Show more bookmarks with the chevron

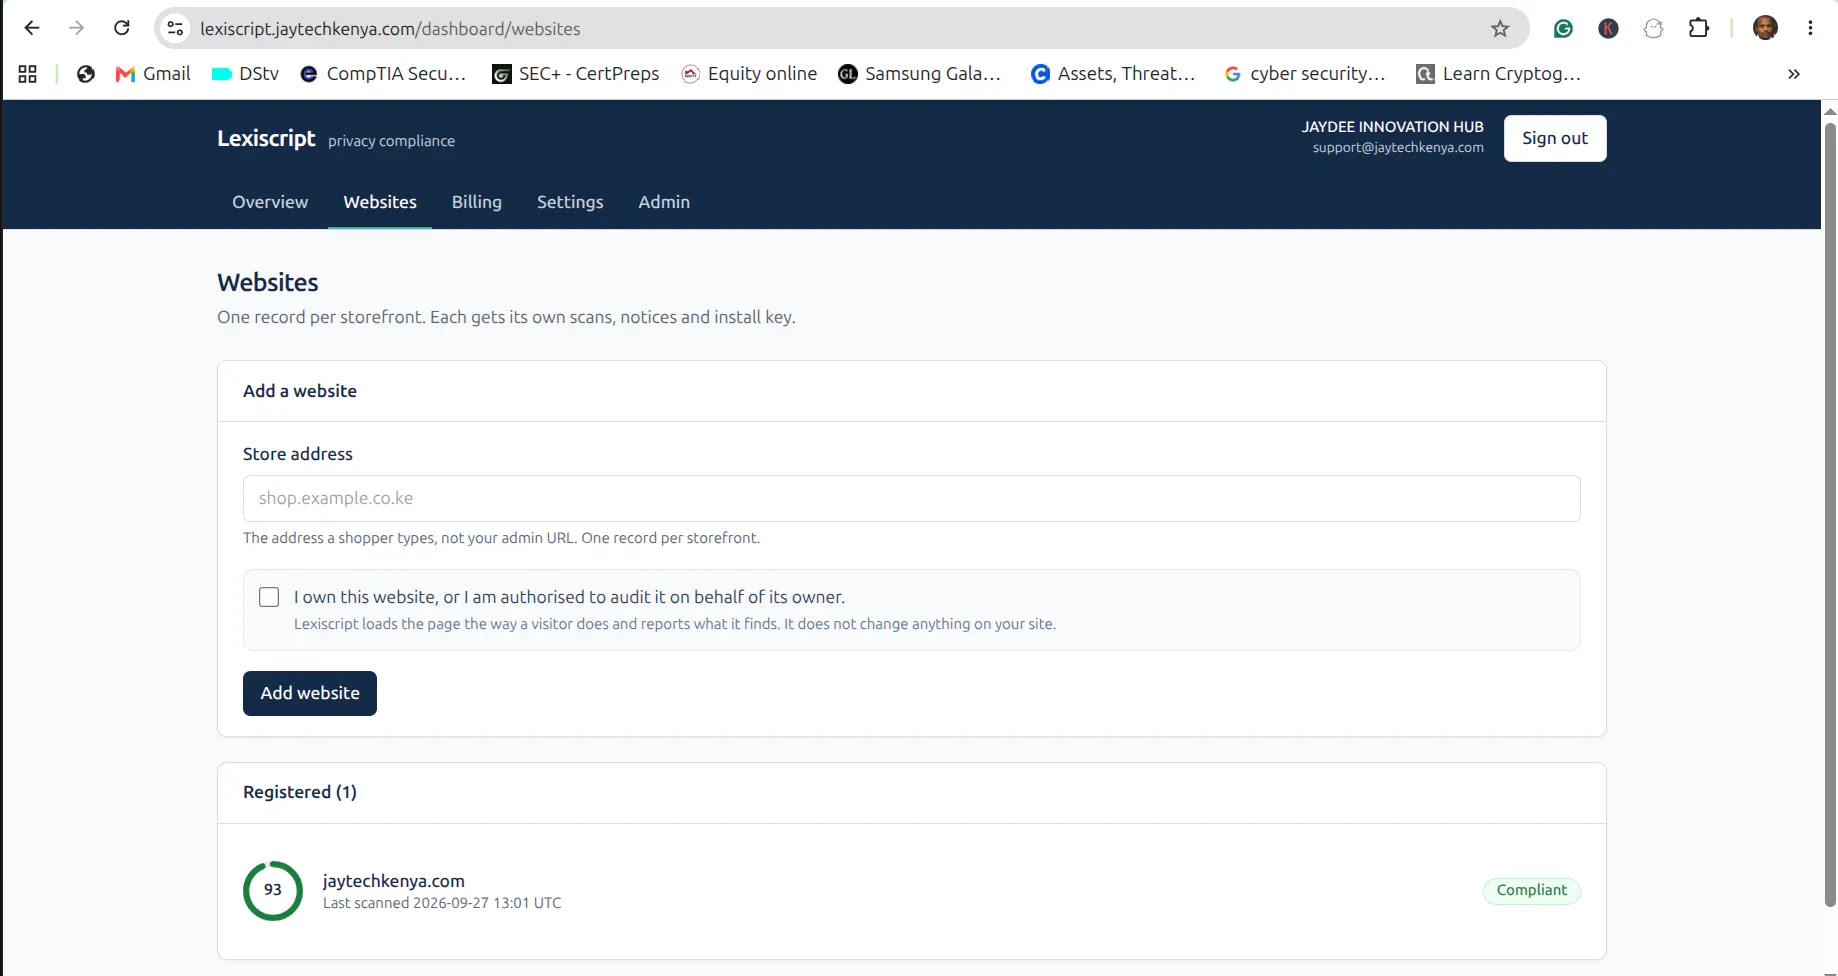click(x=1794, y=74)
